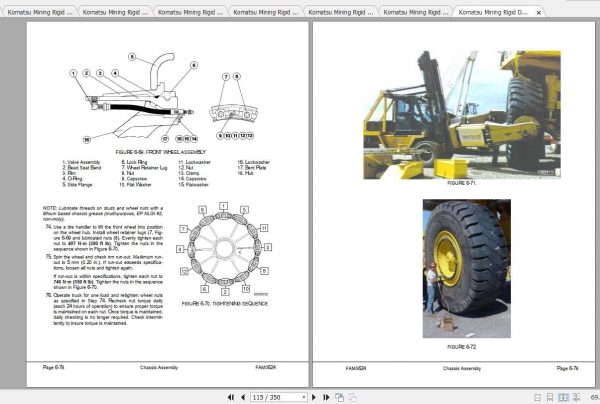
Task: Click the NOTE: Lubricate threads paragraph
Action: tap(103, 213)
